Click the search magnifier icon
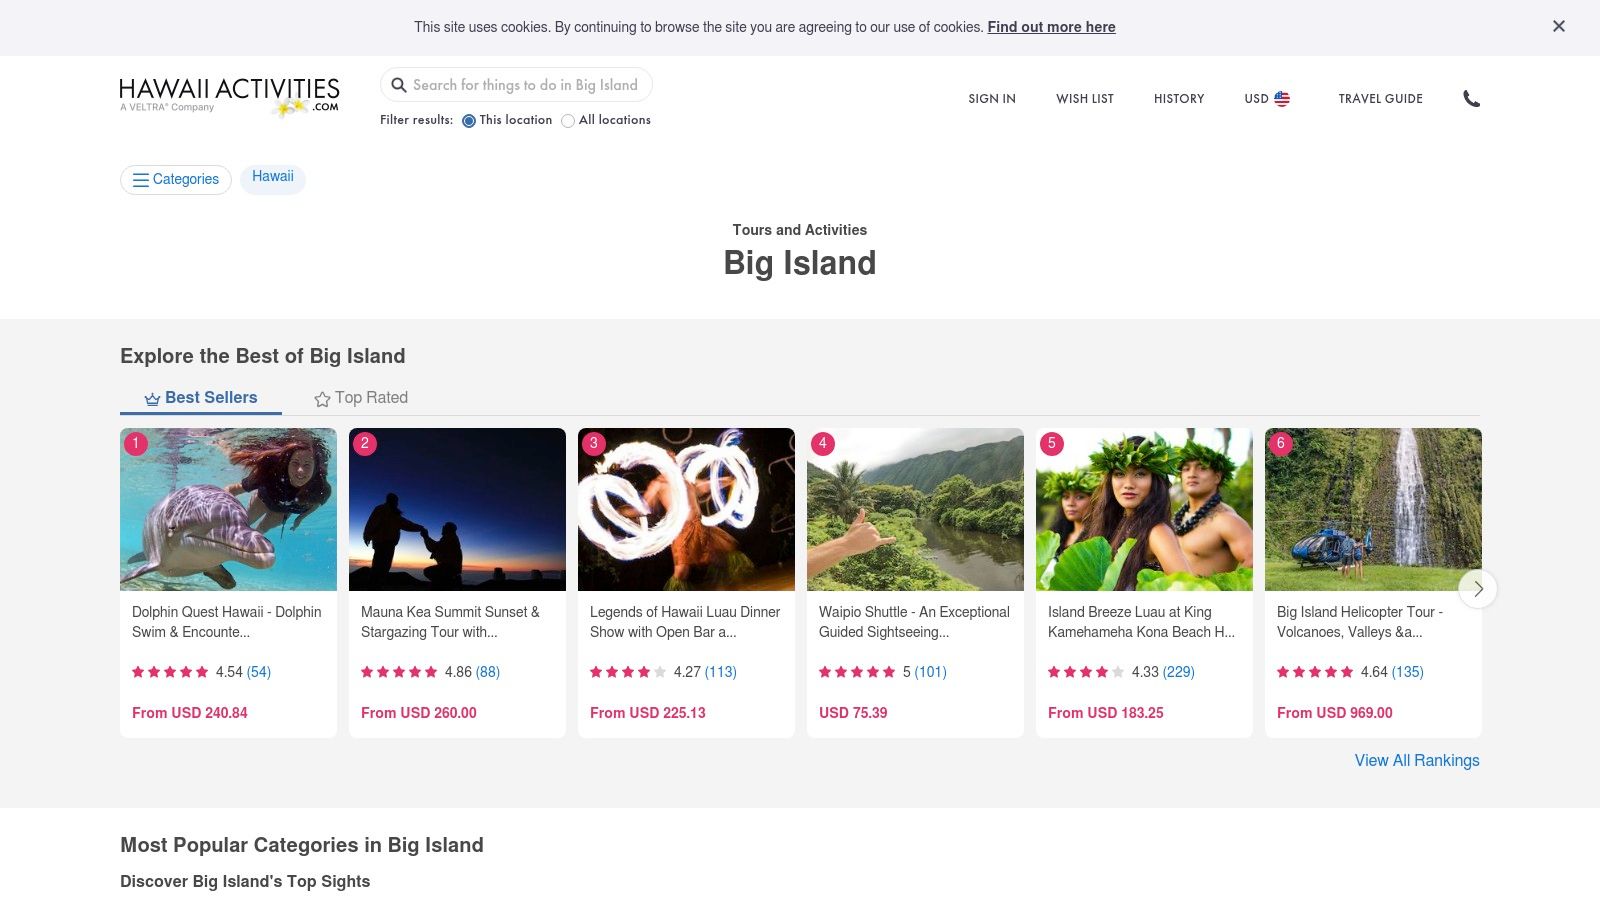 click(399, 85)
